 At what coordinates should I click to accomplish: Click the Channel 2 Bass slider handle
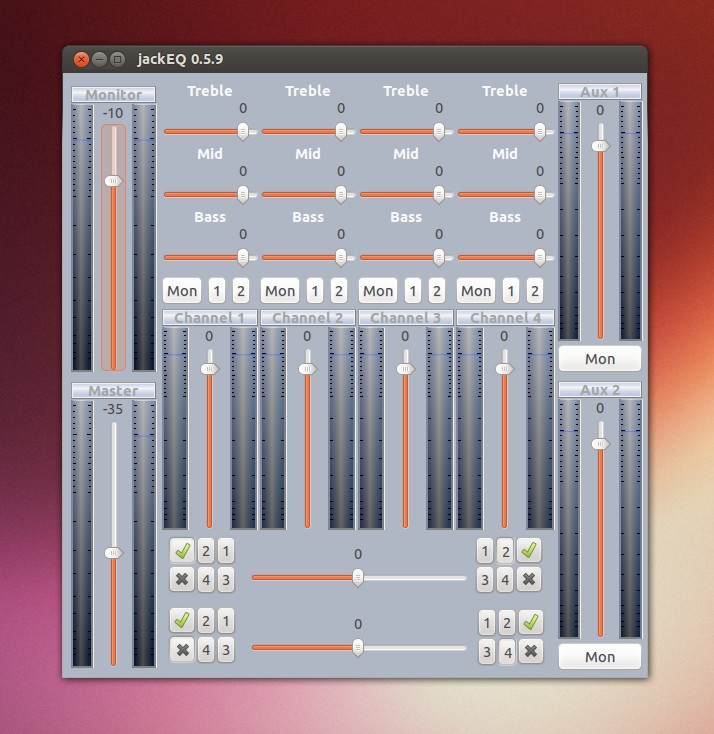click(341, 257)
